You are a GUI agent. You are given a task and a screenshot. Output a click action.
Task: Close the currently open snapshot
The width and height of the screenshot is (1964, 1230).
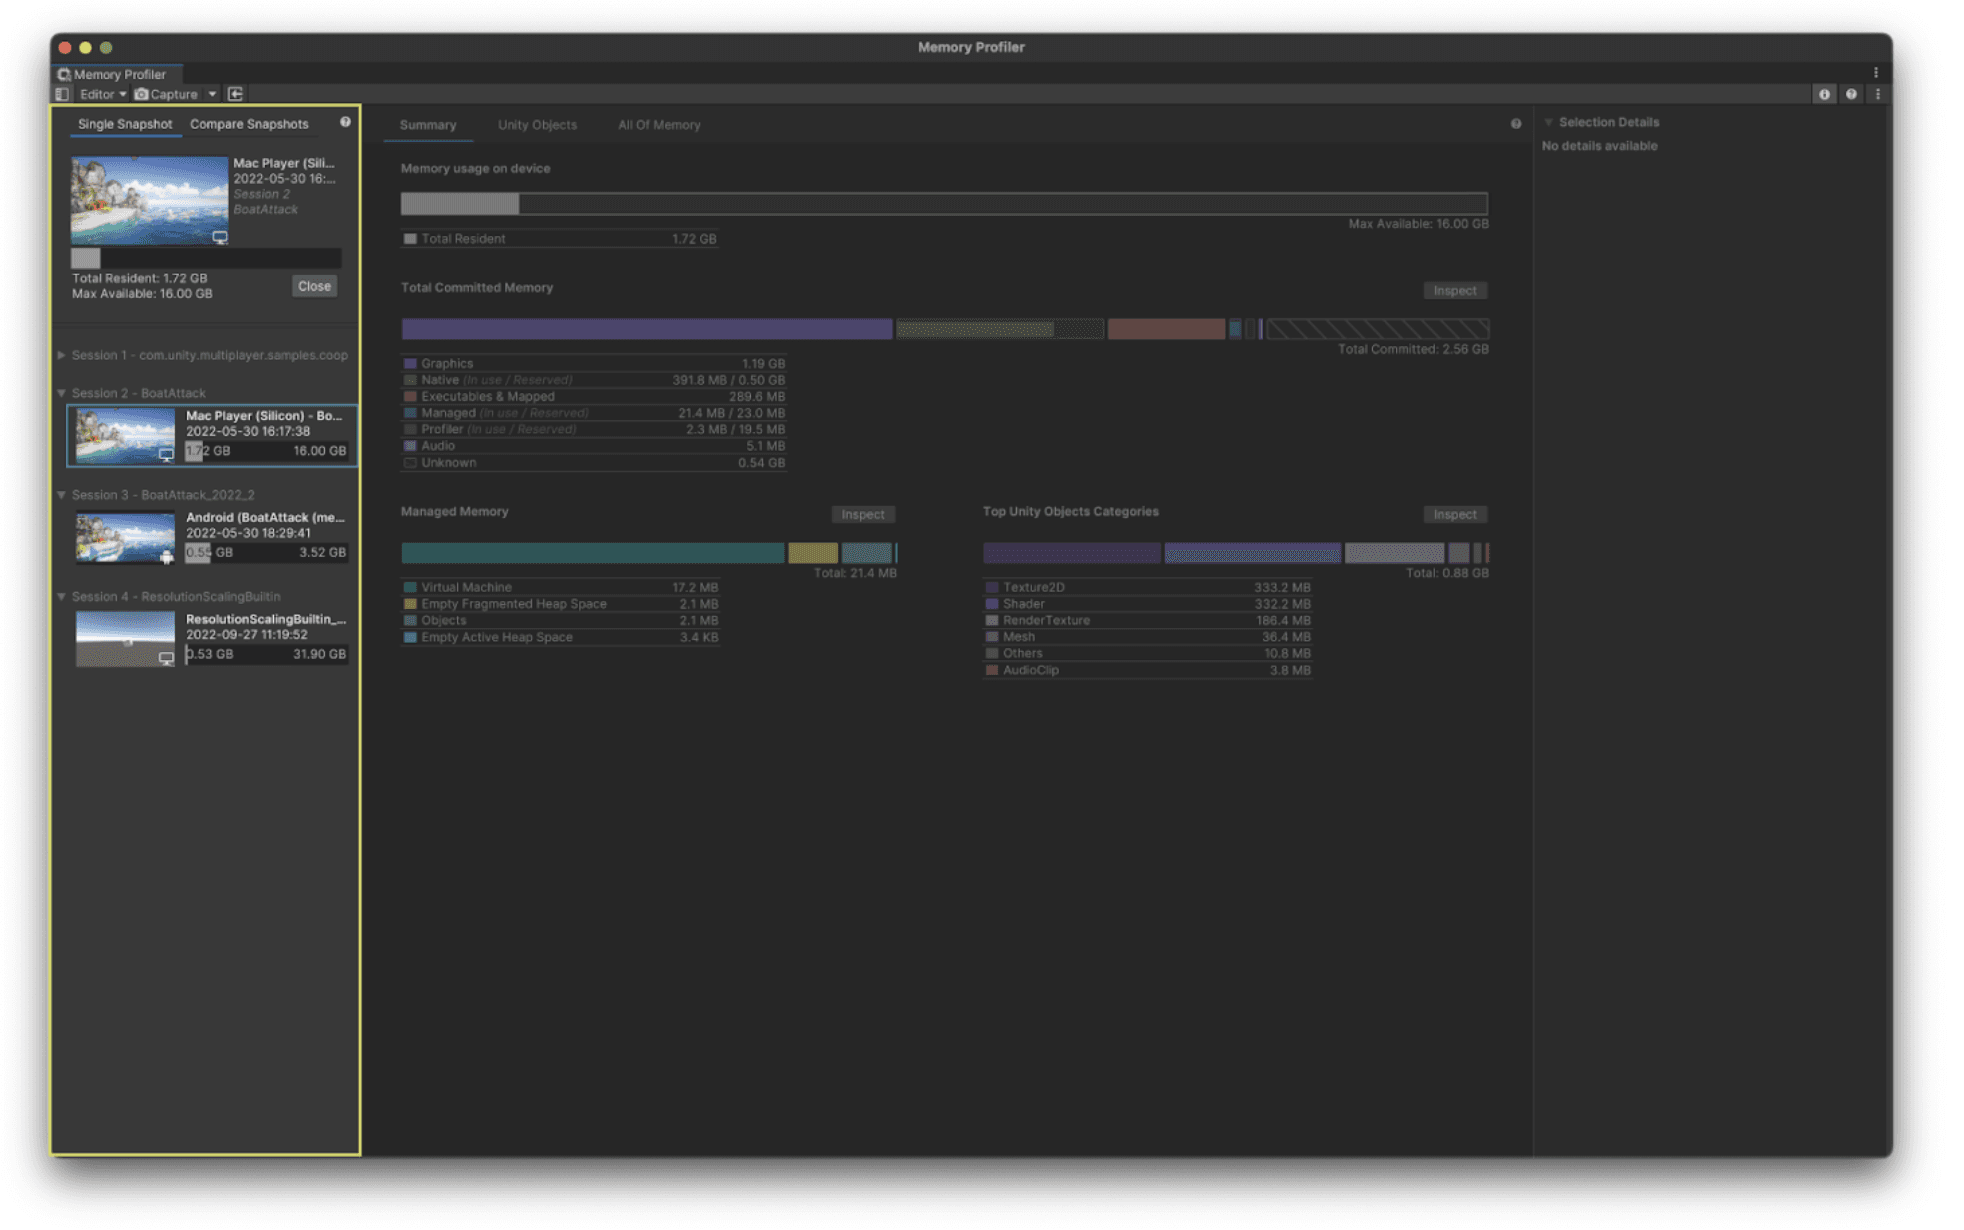pos(314,286)
